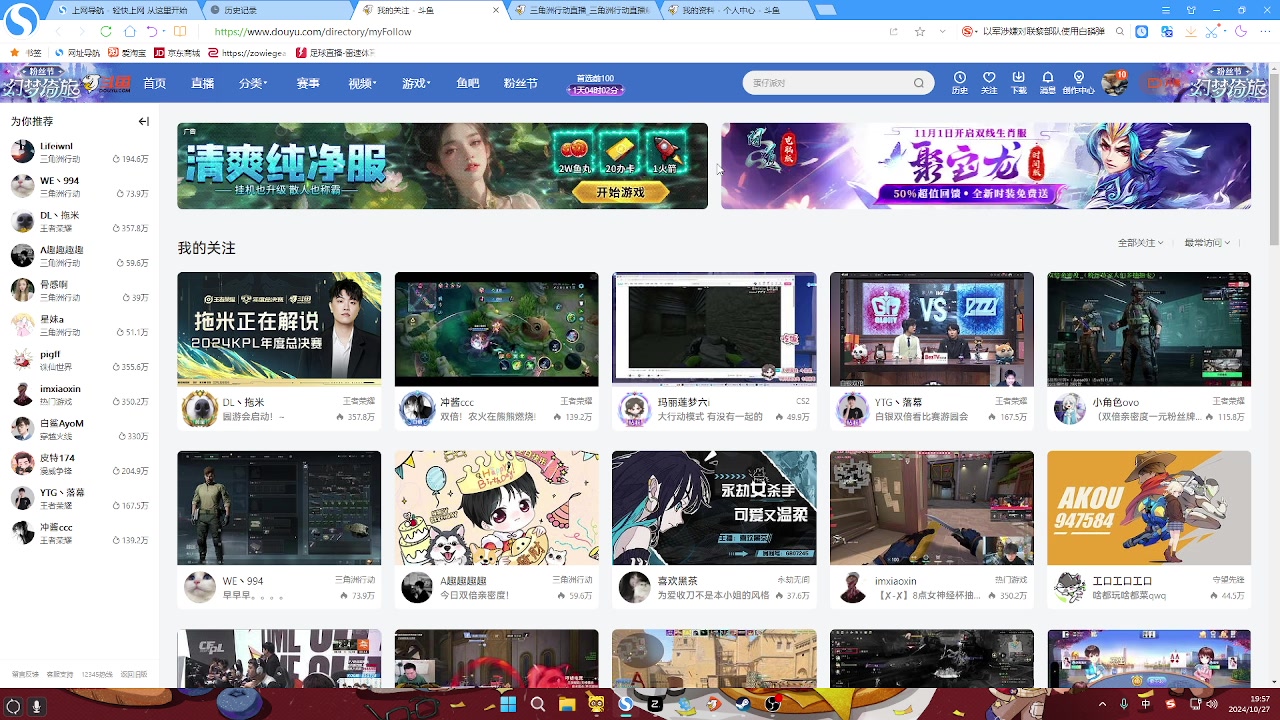Screen dimensions: 1280x720
Task: Click the search magnifier icon in search box
Action: tap(918, 83)
